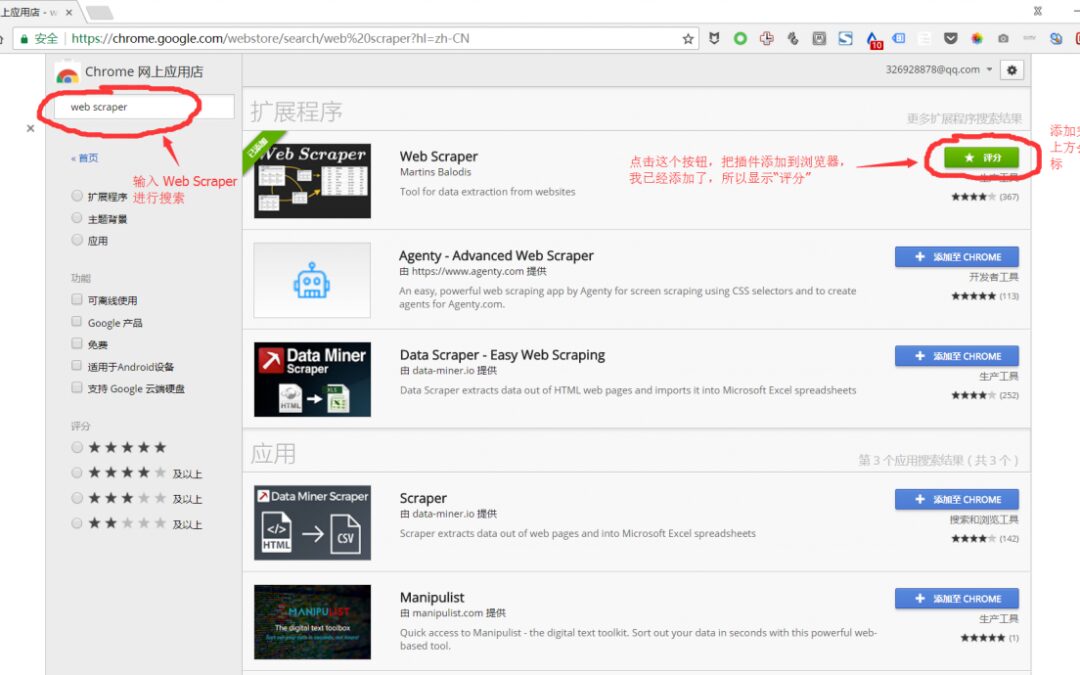Viewport: 1080px width, 675px height.
Task: Select four stars and above rating
Action: point(77,473)
